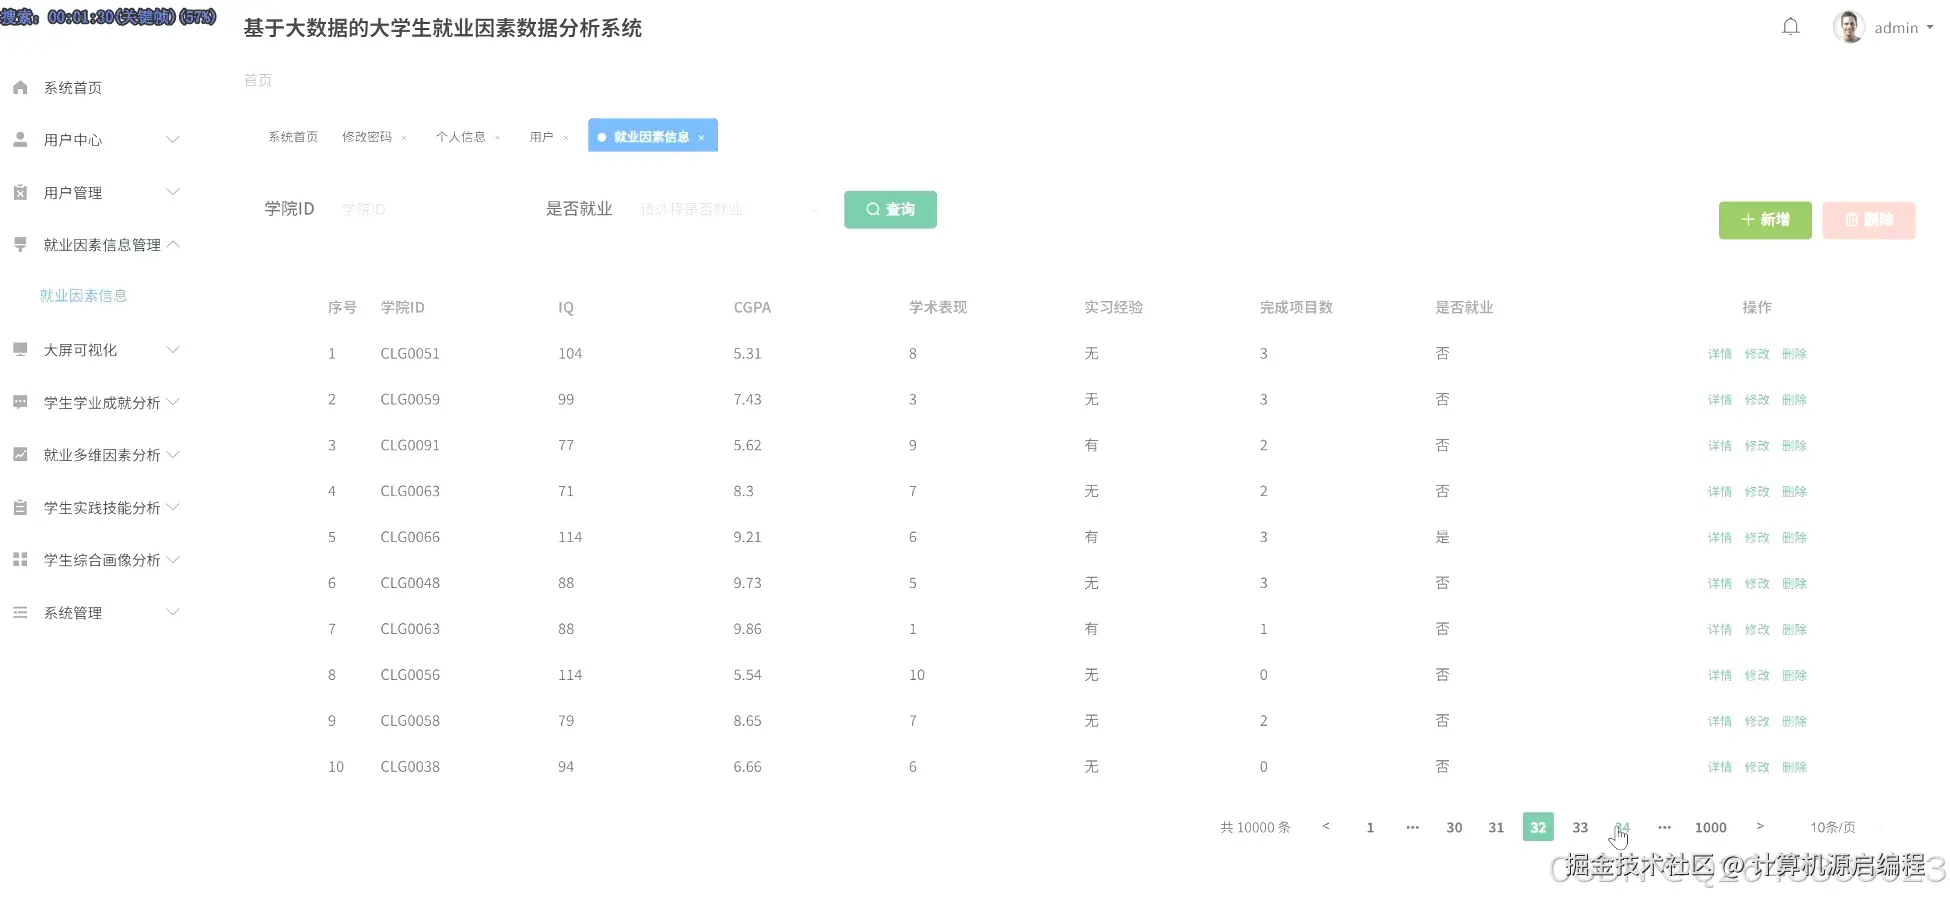Close the 就业因素信息 tab

tap(702, 136)
